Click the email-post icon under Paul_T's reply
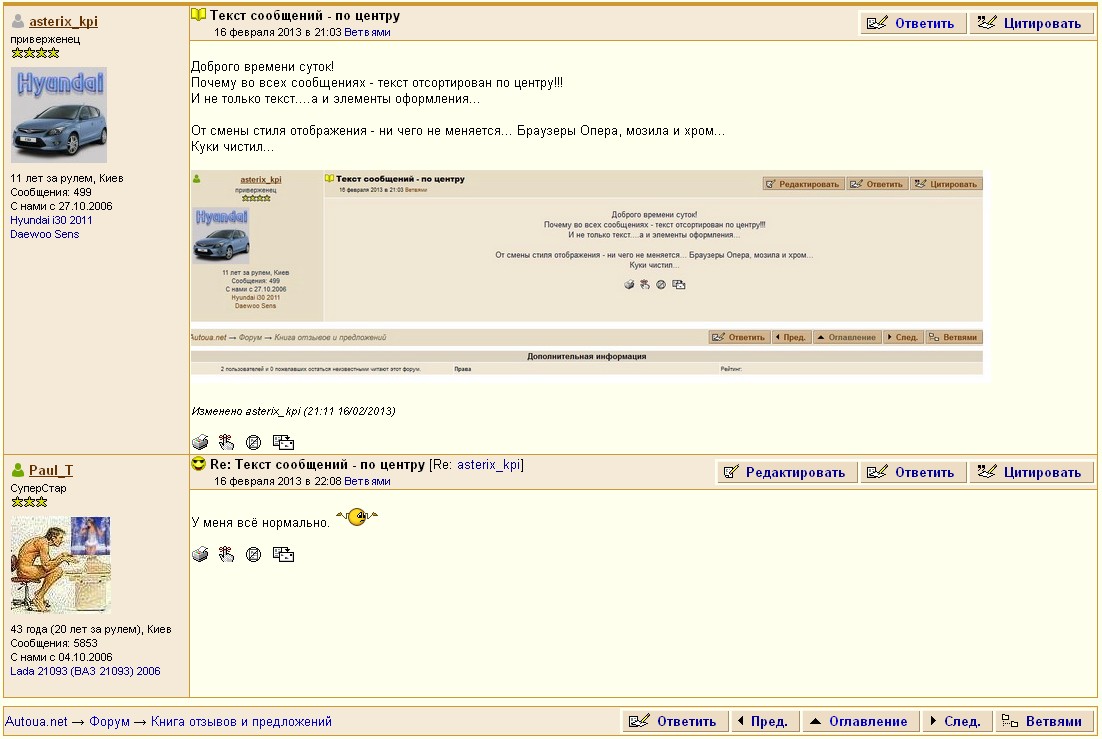 point(283,554)
